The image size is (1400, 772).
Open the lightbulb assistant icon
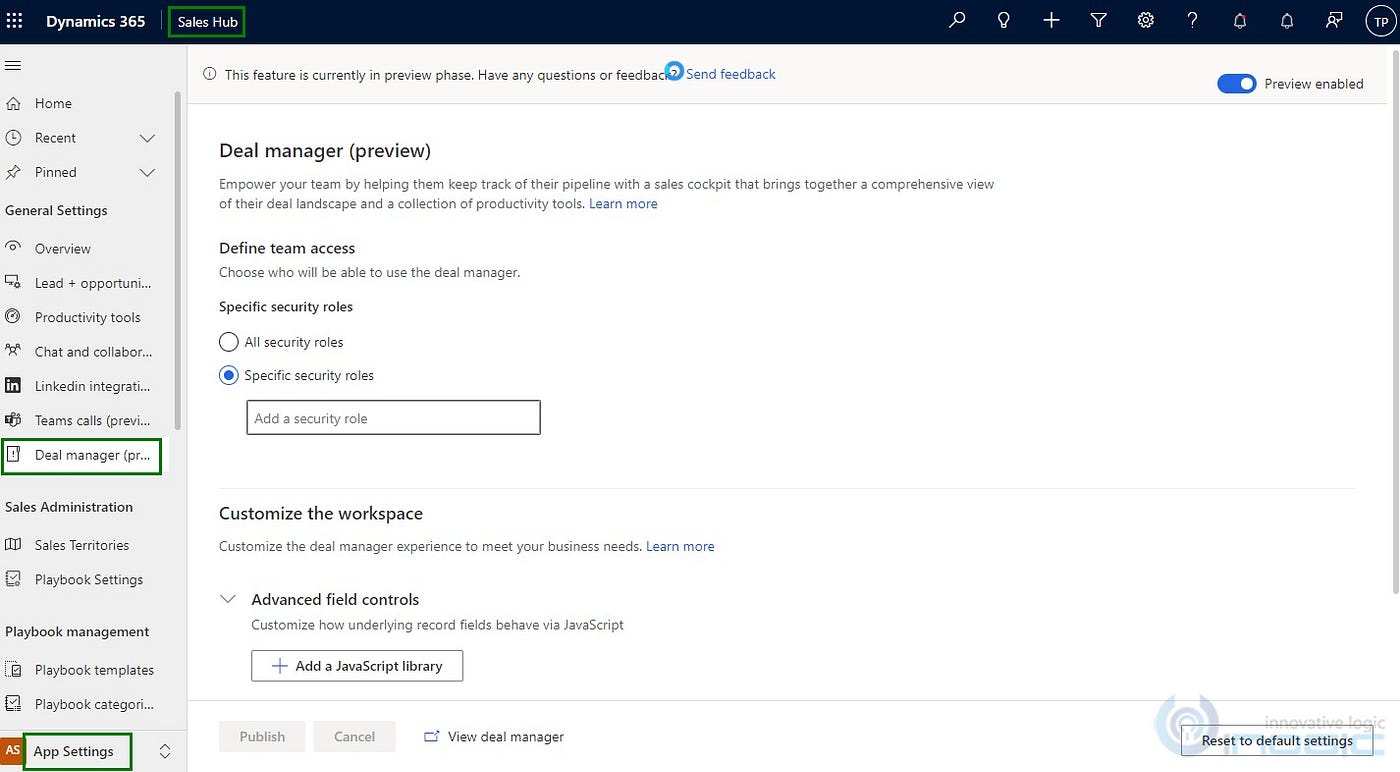tap(1004, 20)
